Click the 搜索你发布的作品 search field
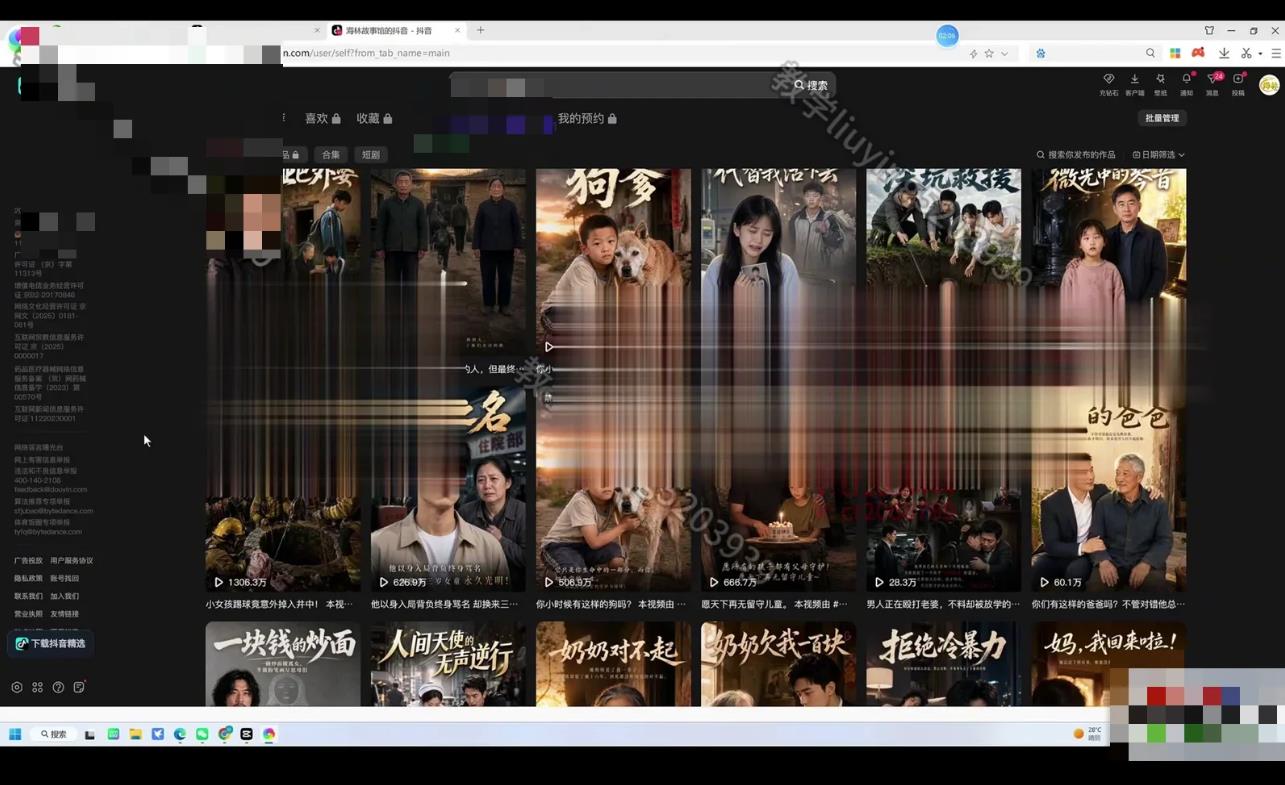Screen dimensions: 1285x785 coord(1076,155)
